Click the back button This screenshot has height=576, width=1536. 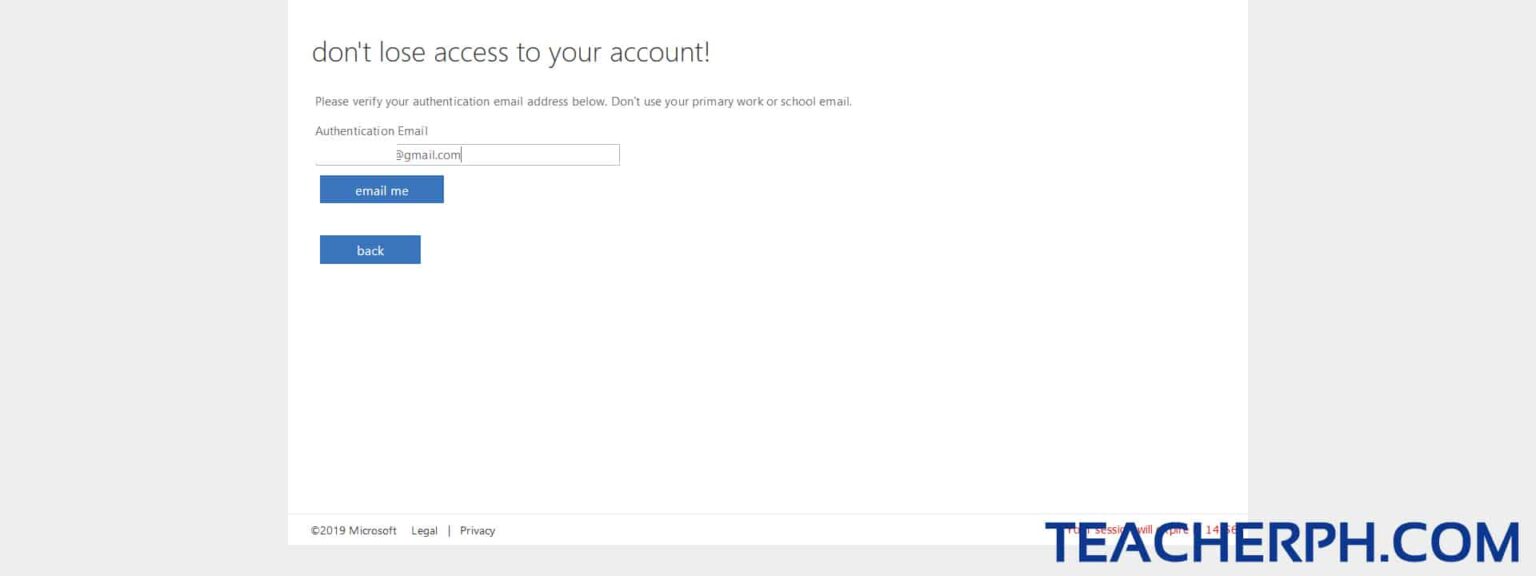[370, 249]
